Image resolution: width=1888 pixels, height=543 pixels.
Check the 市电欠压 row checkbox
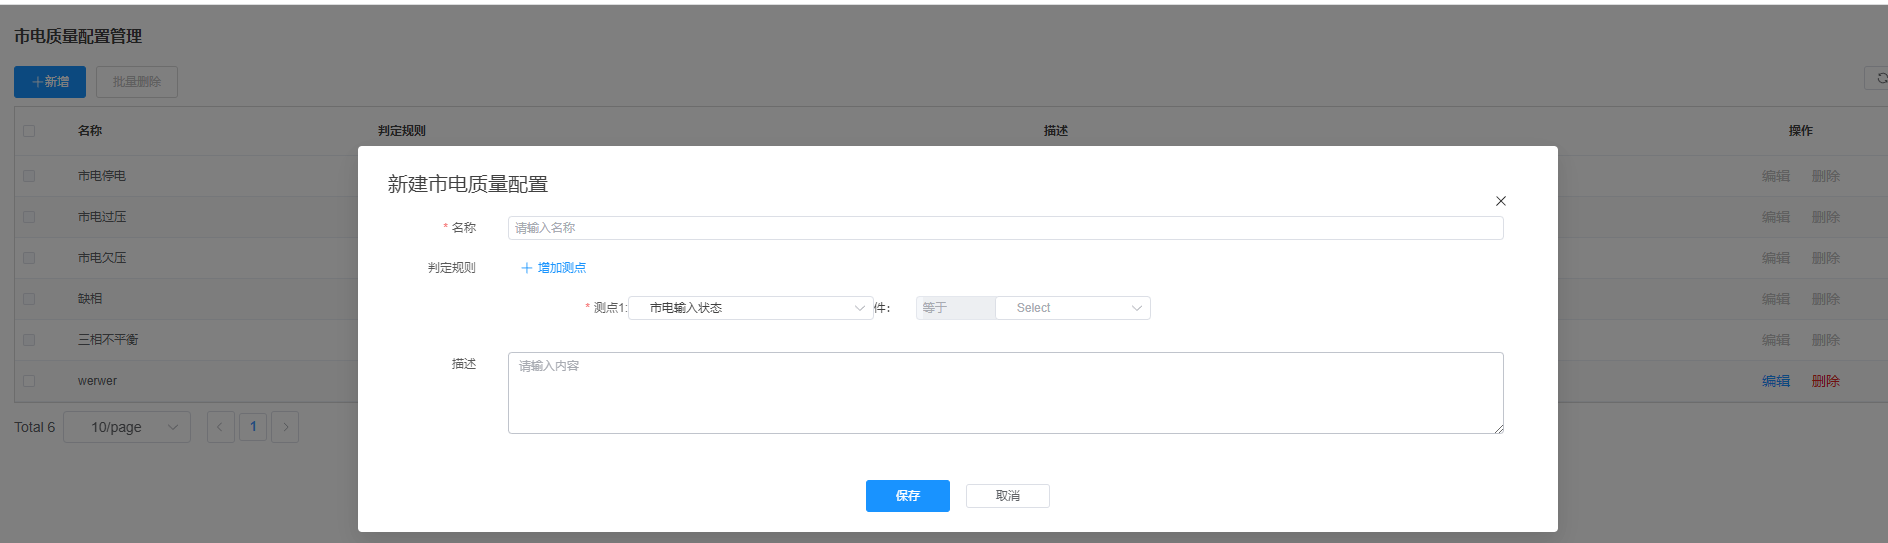tap(29, 258)
